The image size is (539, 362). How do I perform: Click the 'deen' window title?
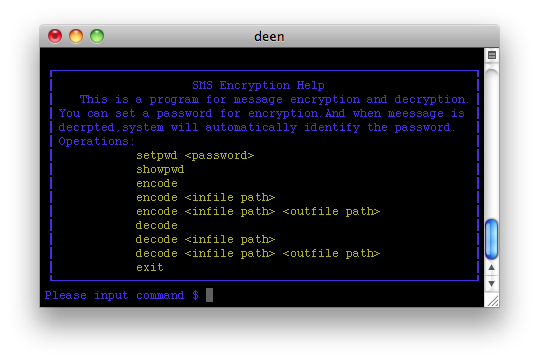269,36
